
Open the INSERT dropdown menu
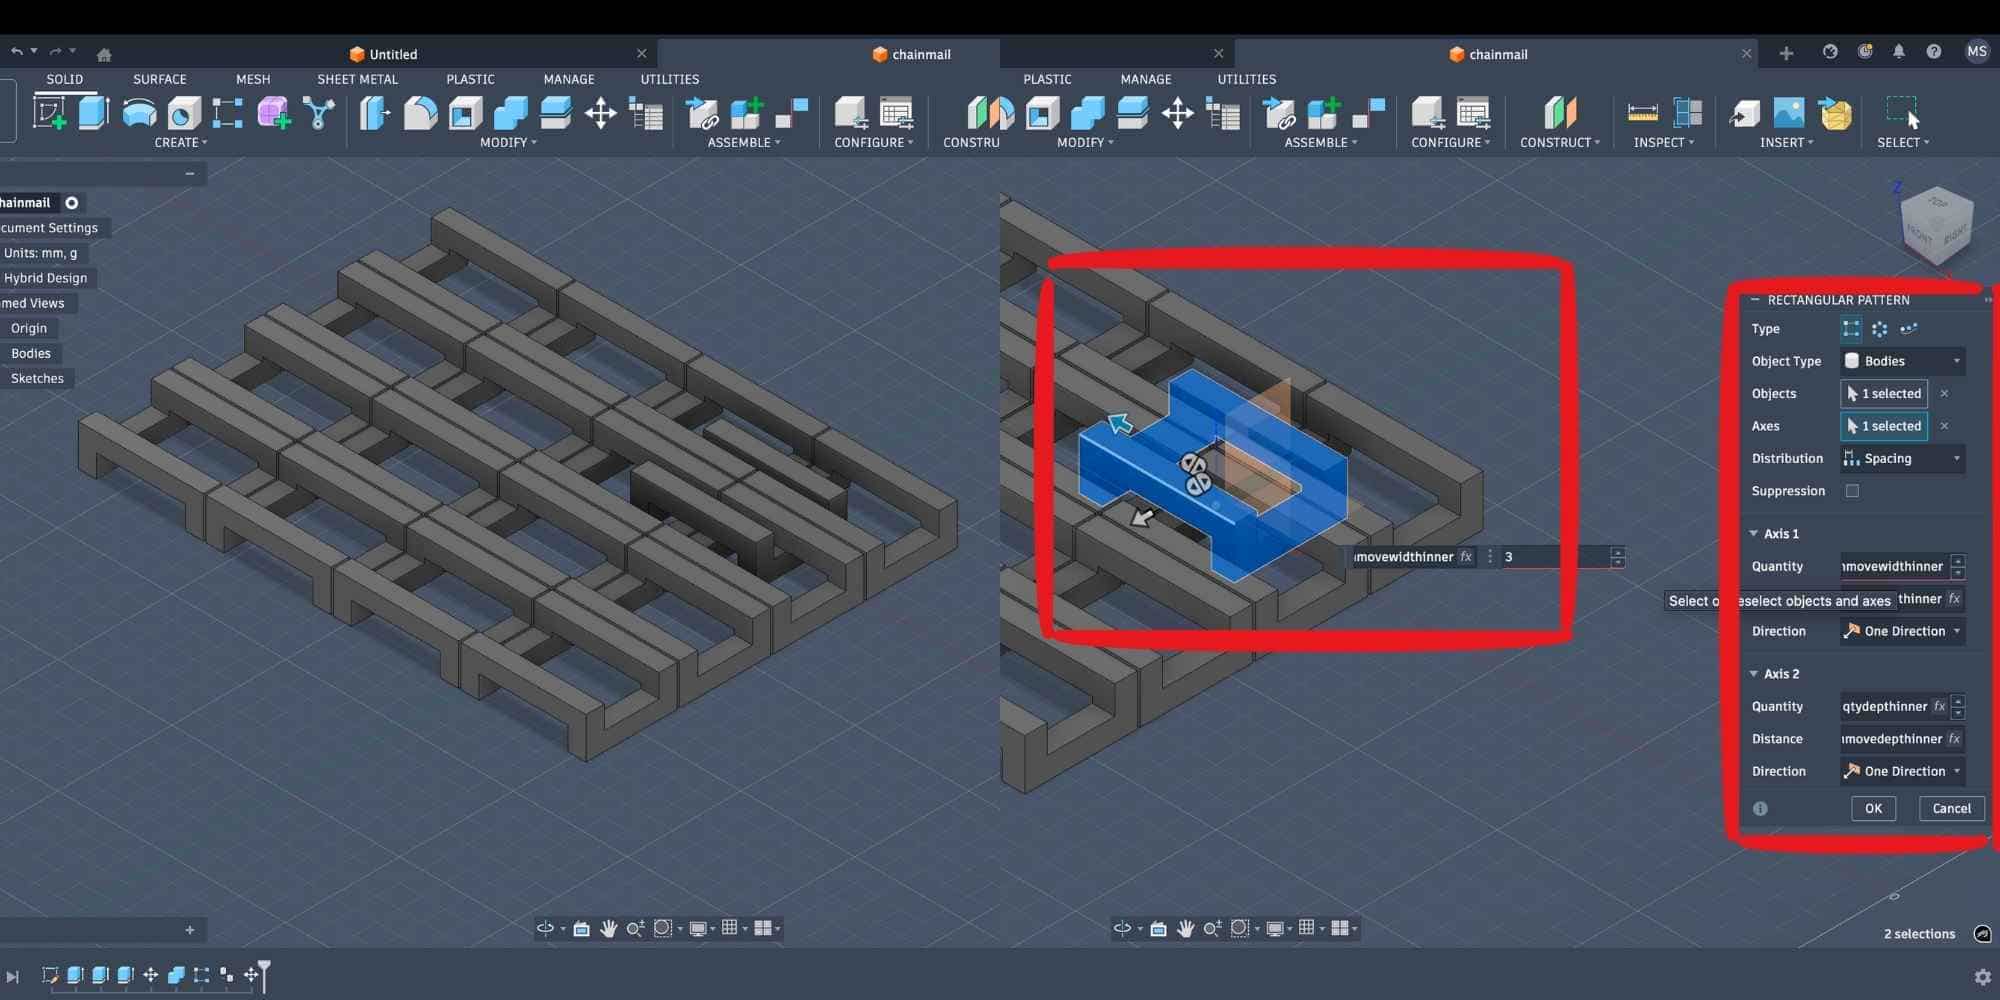coord(1787,143)
